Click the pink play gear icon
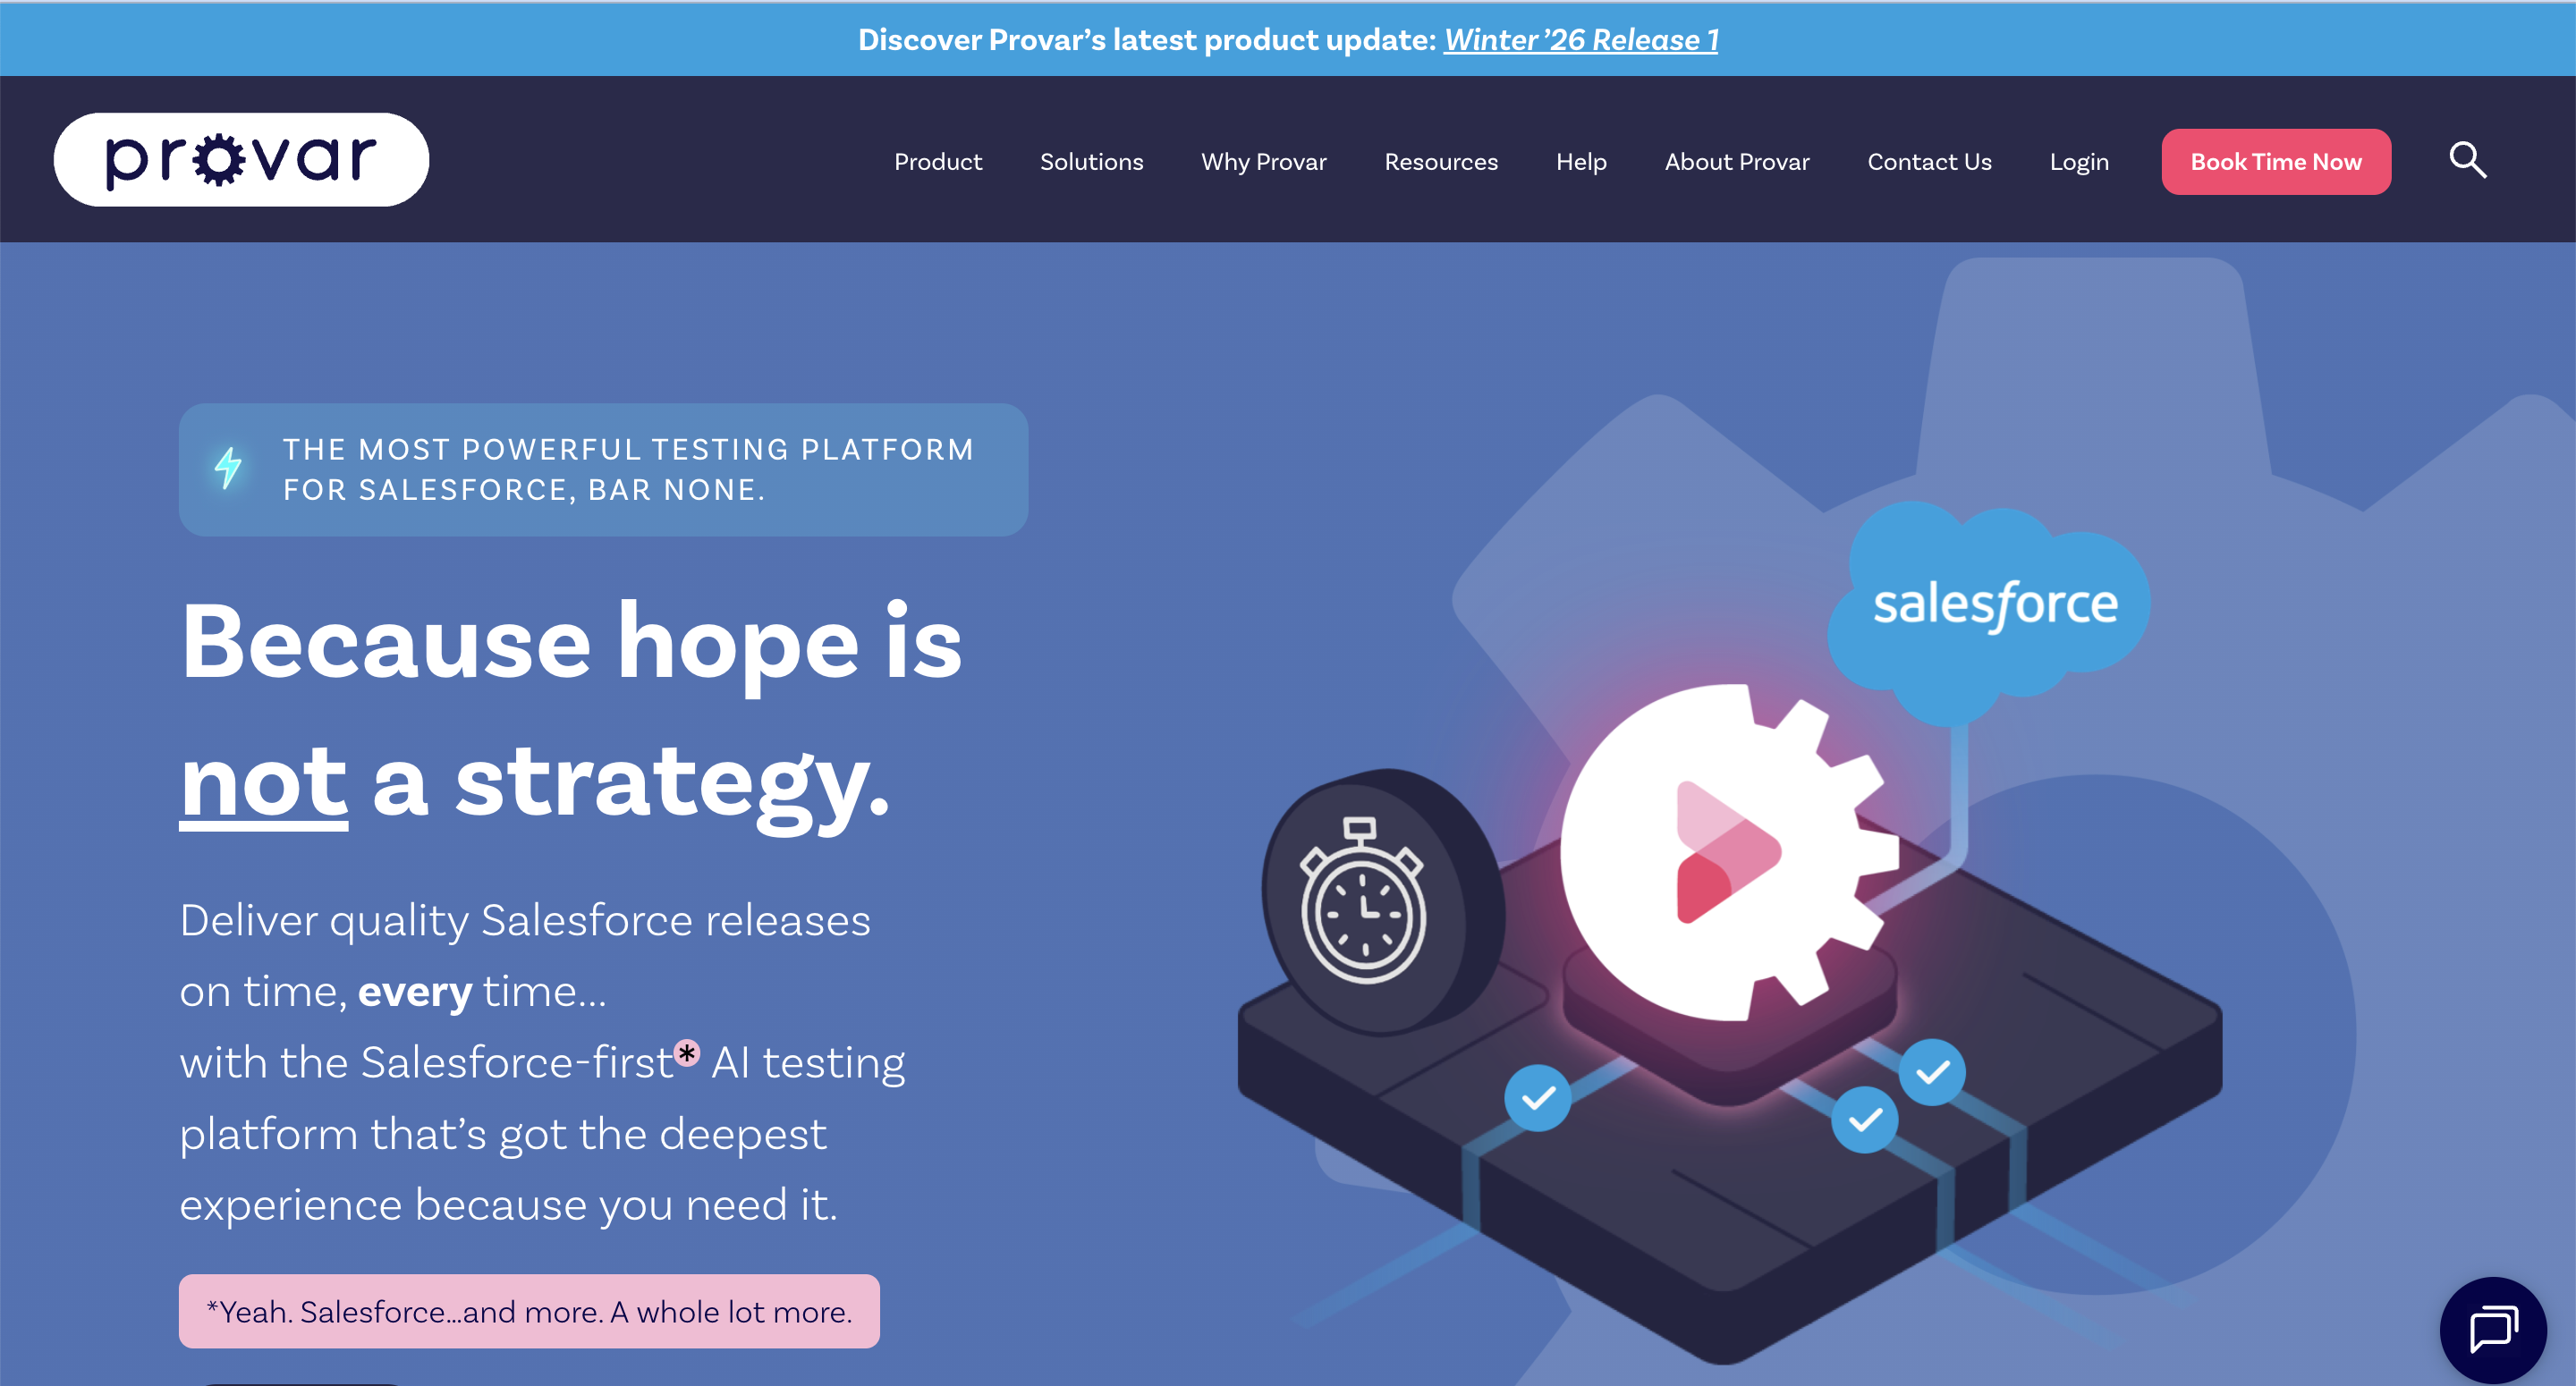 1727,852
